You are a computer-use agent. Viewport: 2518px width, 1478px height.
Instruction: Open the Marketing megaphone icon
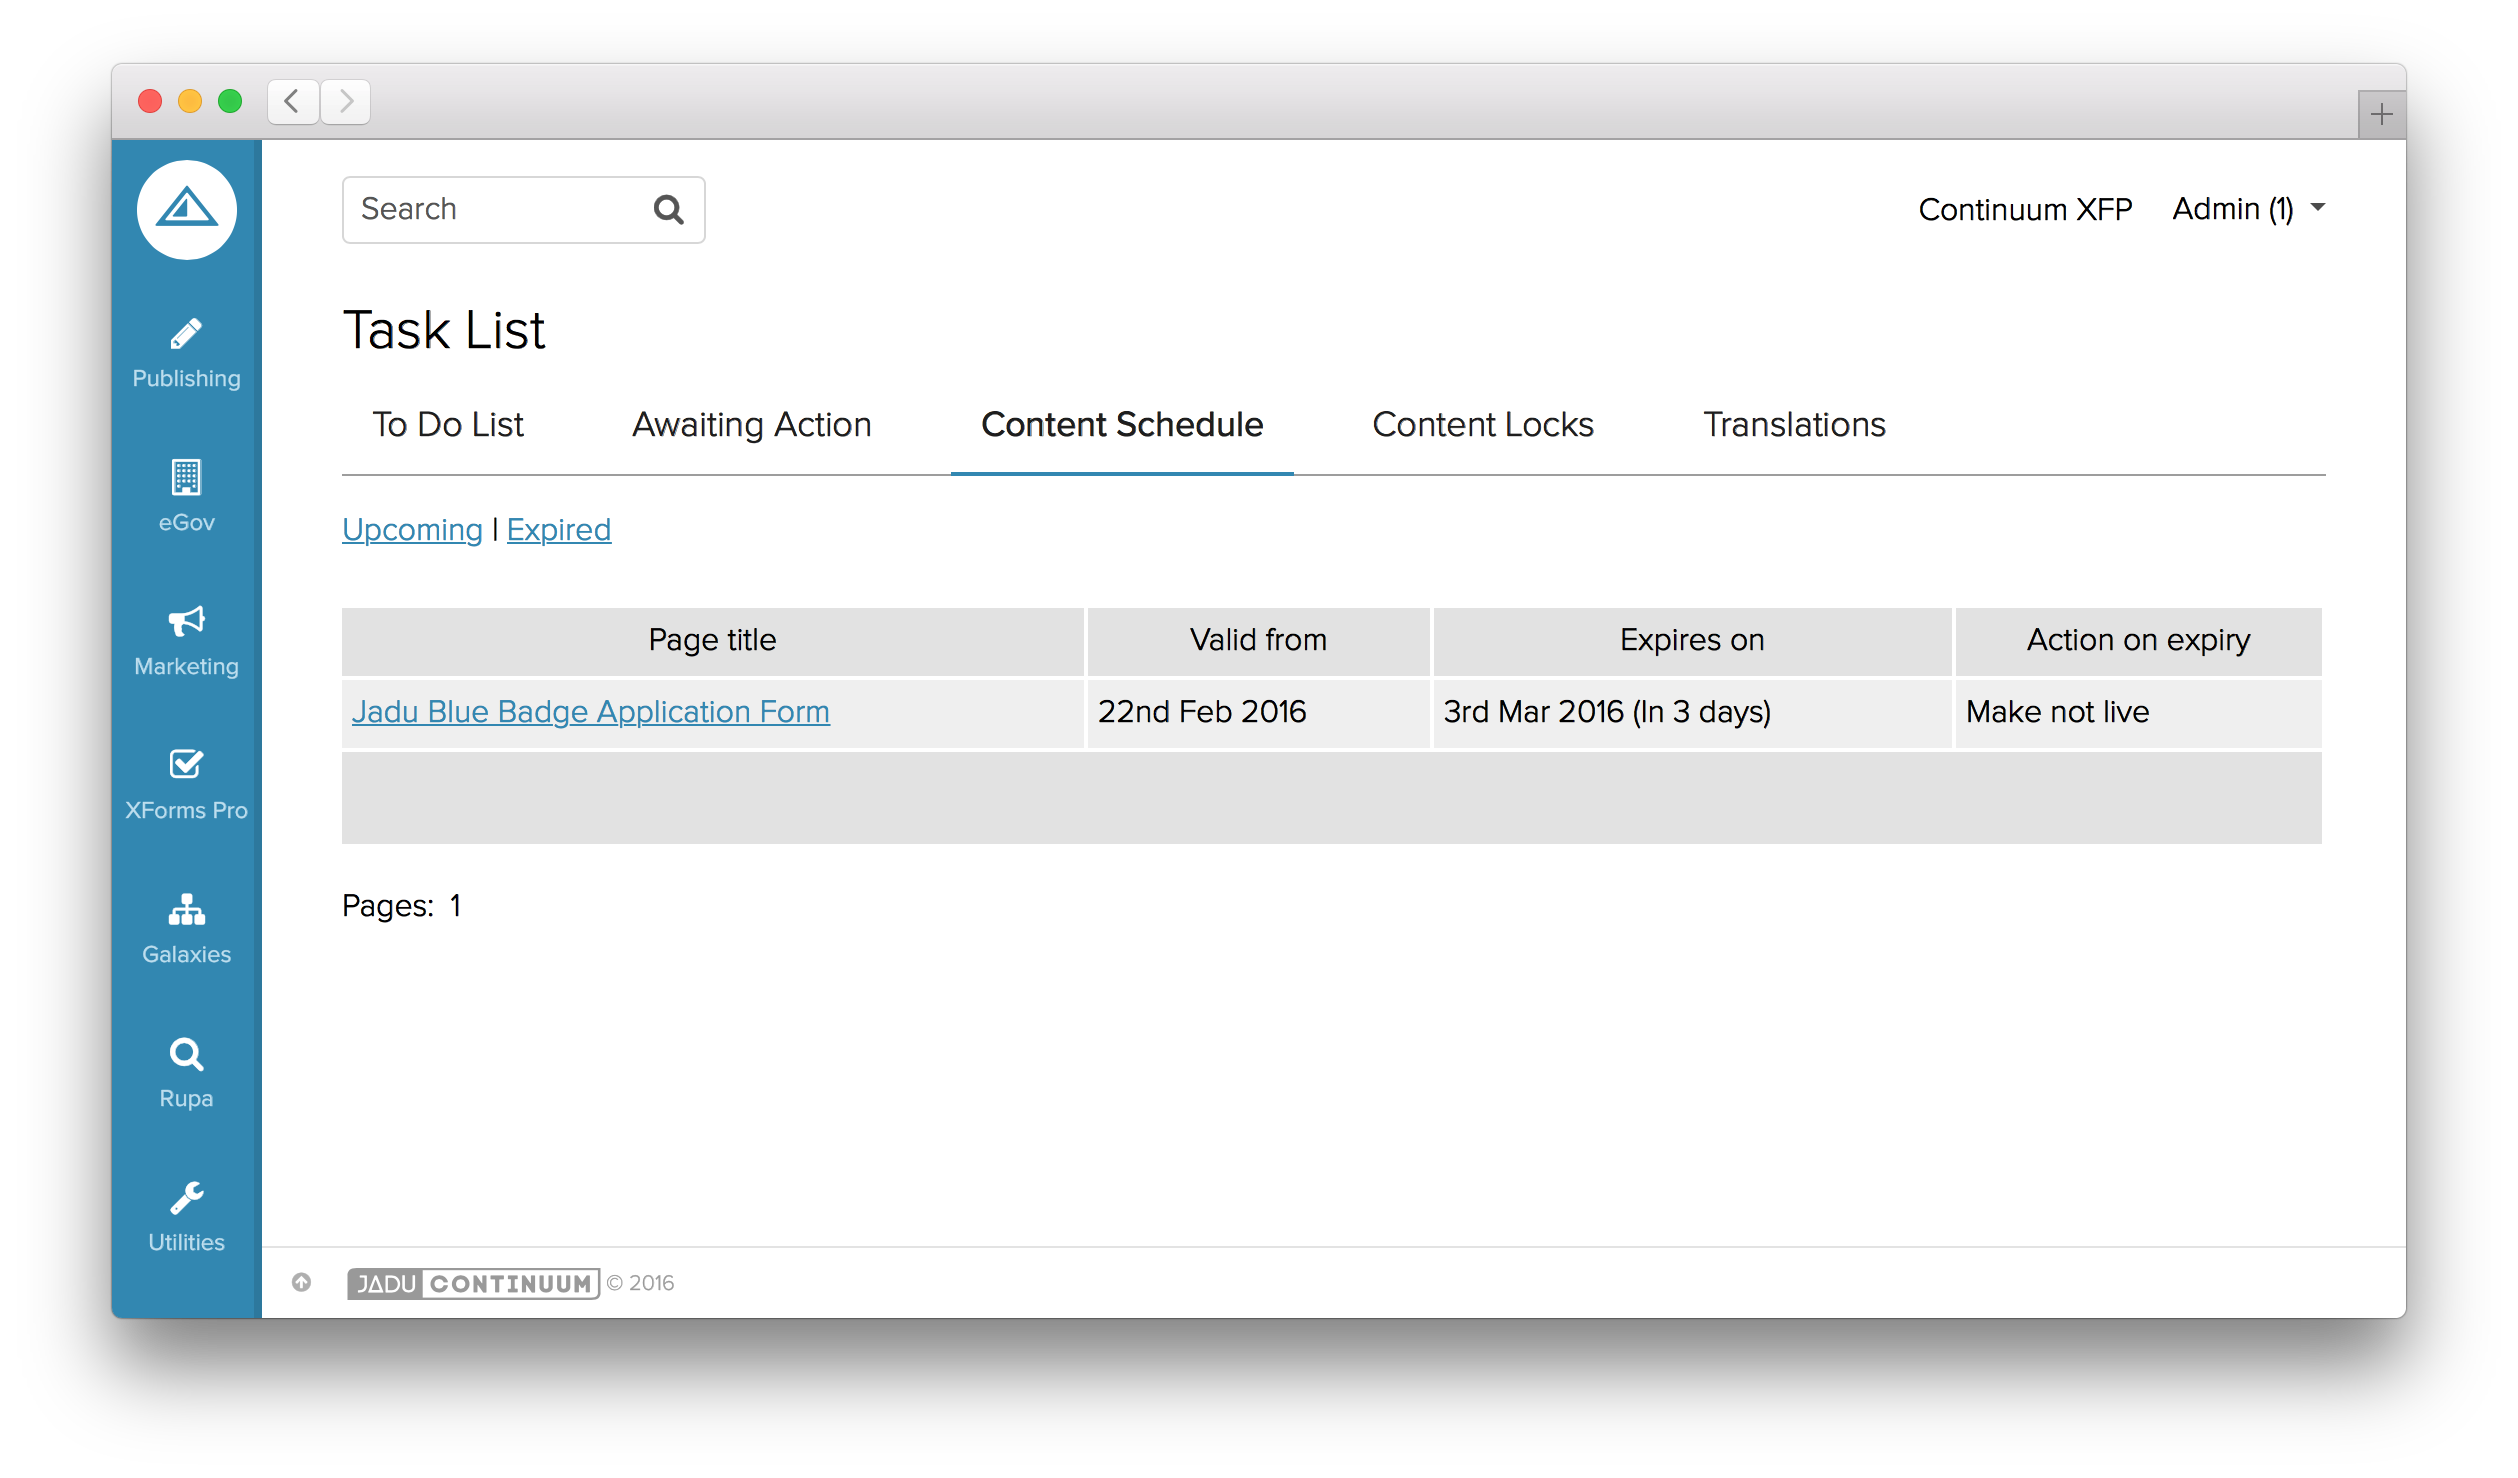pos(187,622)
